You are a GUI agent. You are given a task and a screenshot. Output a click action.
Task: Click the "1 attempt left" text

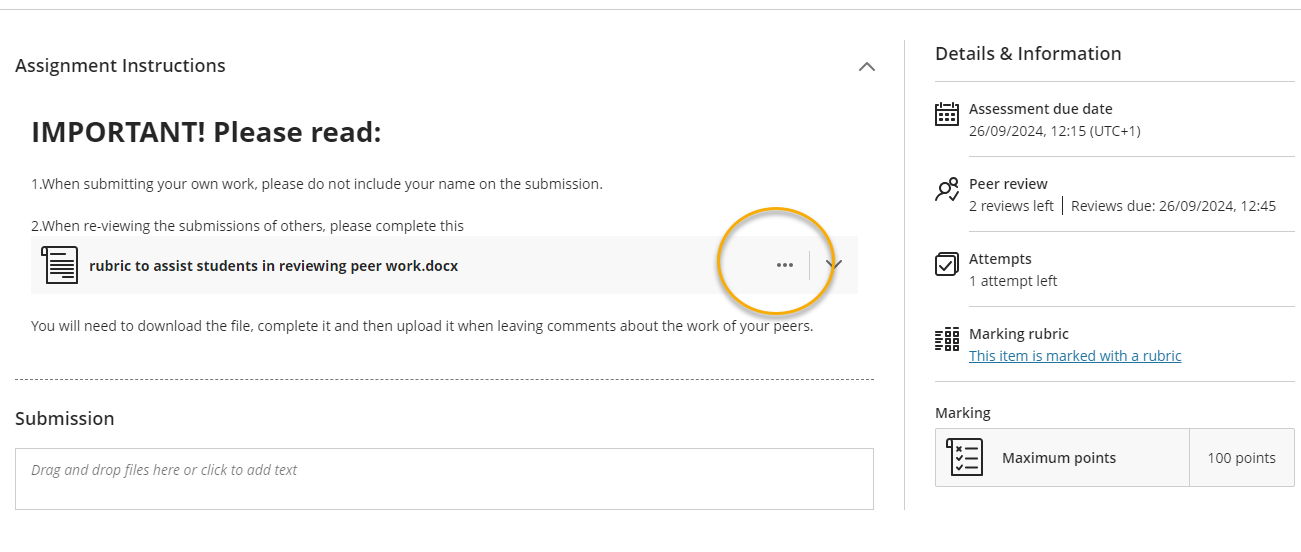coord(1013,281)
